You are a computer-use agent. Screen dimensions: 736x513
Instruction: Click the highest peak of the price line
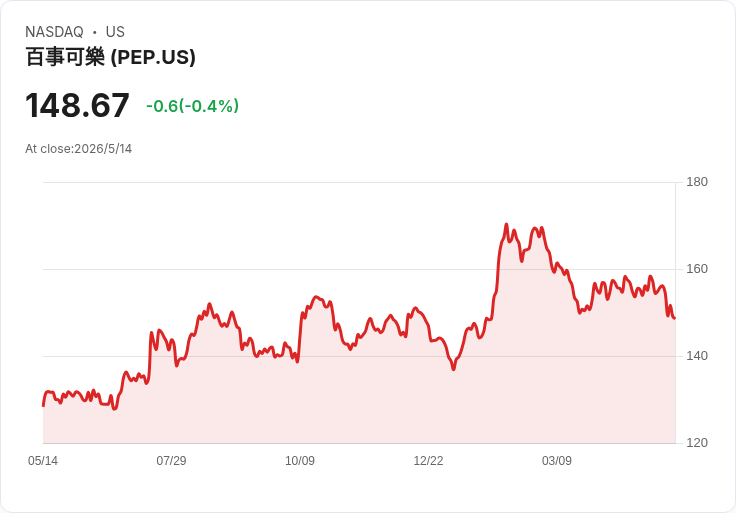[x=506, y=225]
